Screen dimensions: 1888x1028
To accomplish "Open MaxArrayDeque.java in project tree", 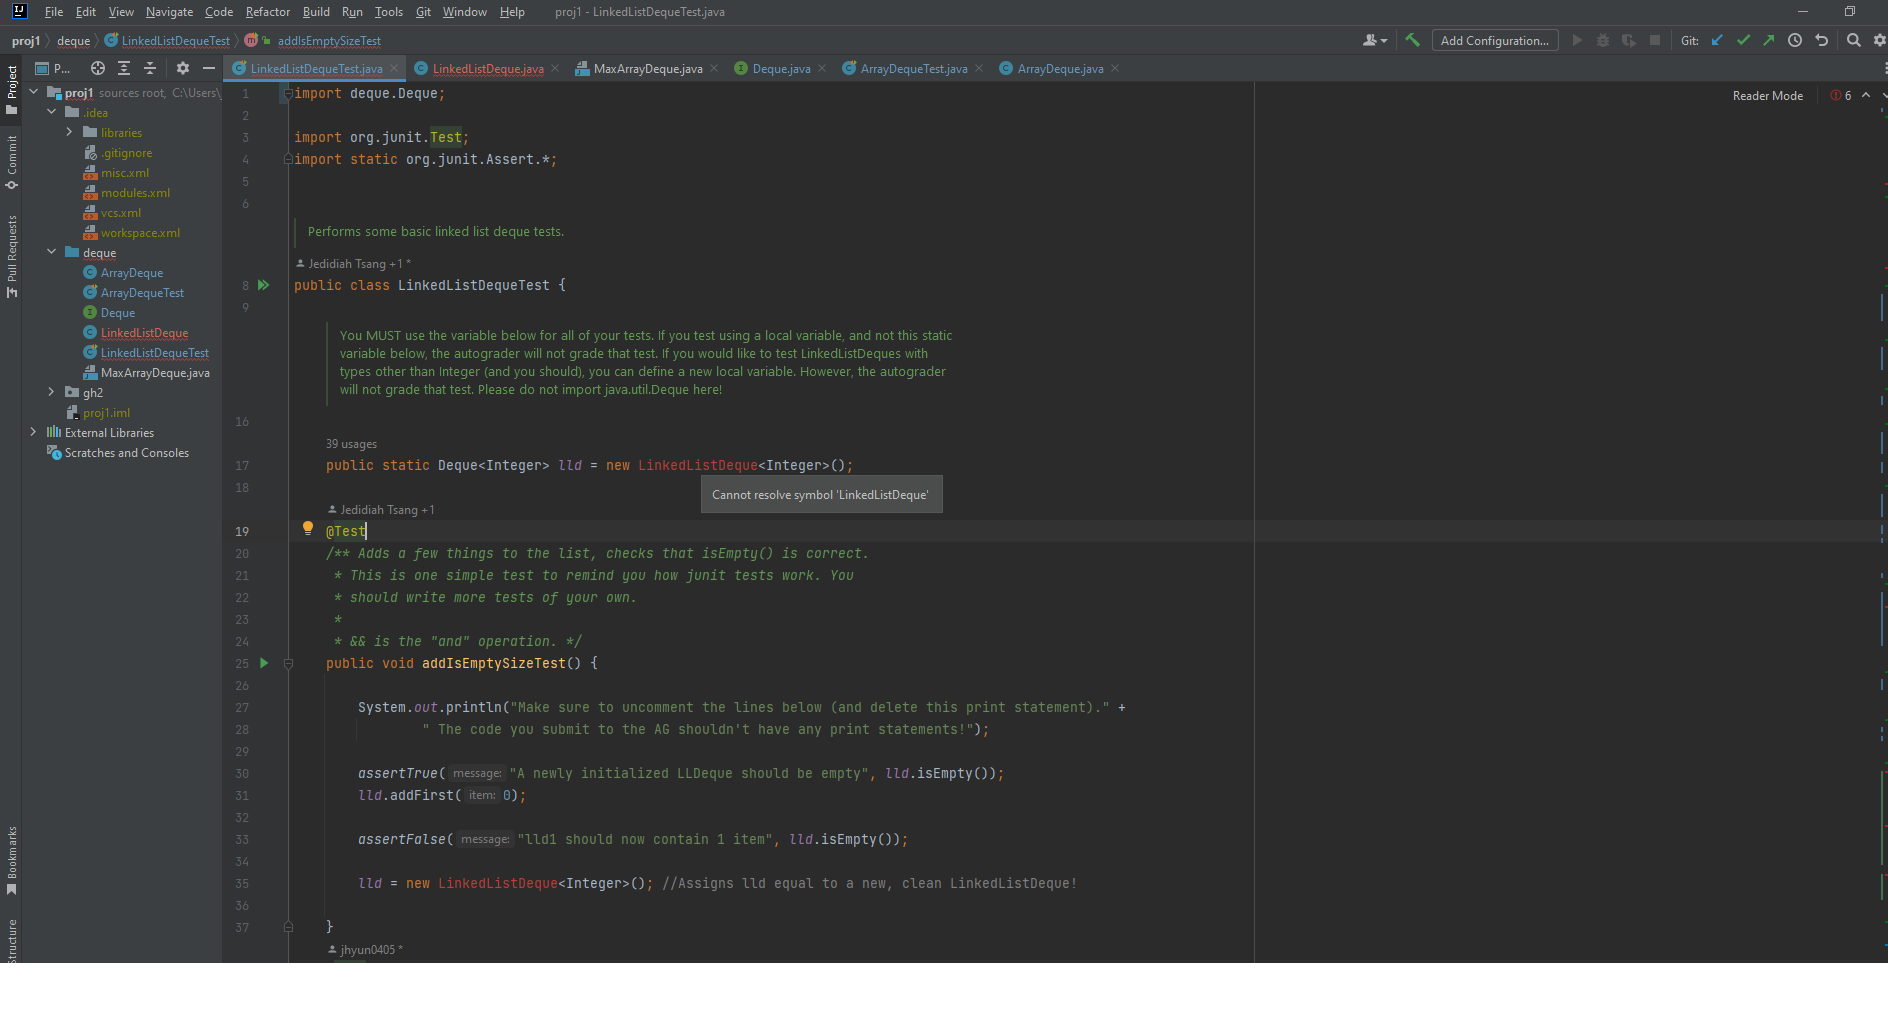I will coord(155,373).
